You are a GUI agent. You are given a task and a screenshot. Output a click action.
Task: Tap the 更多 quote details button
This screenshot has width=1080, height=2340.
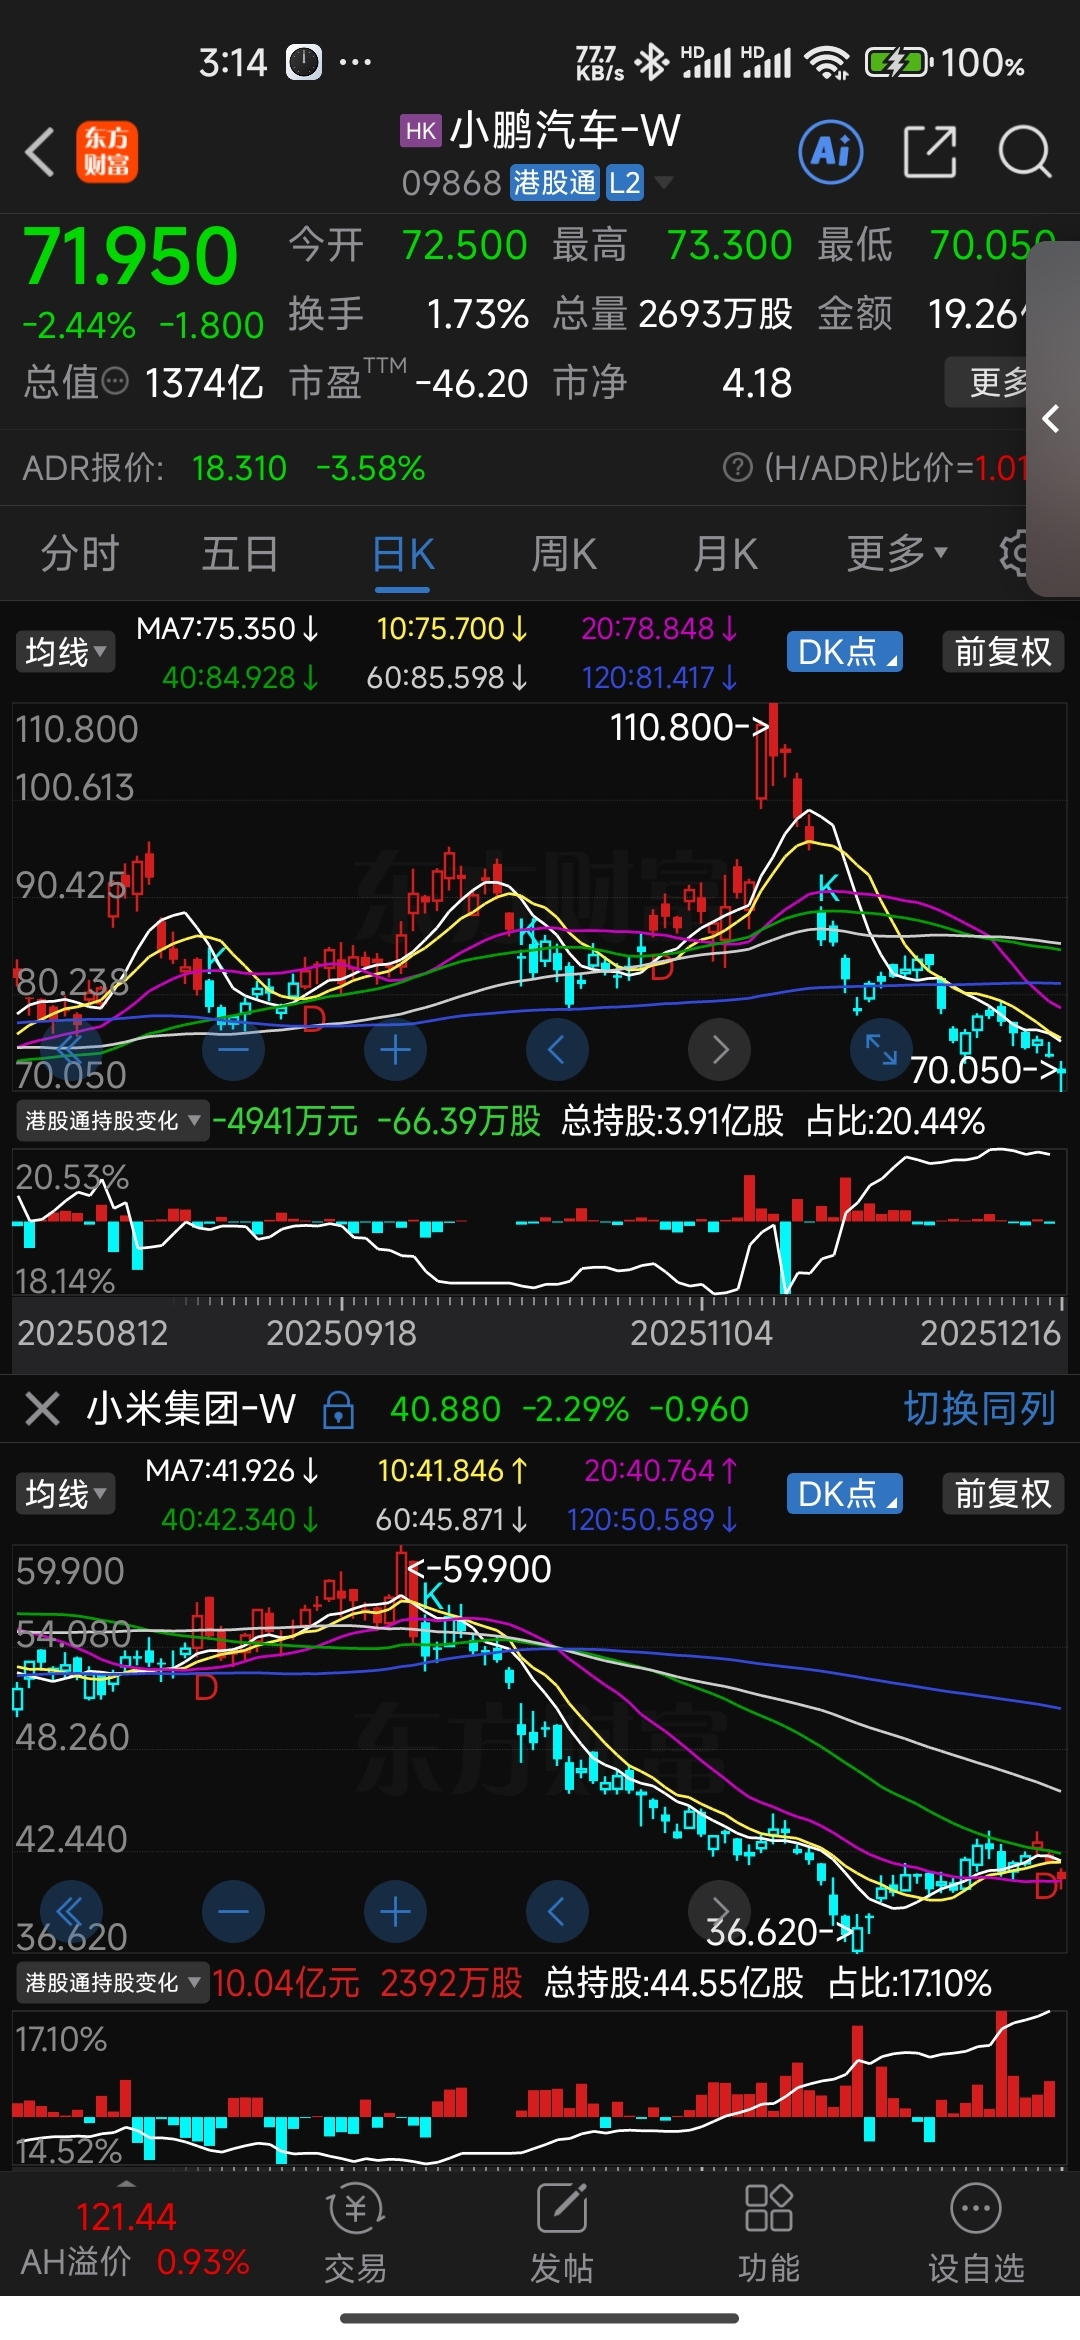[988, 382]
